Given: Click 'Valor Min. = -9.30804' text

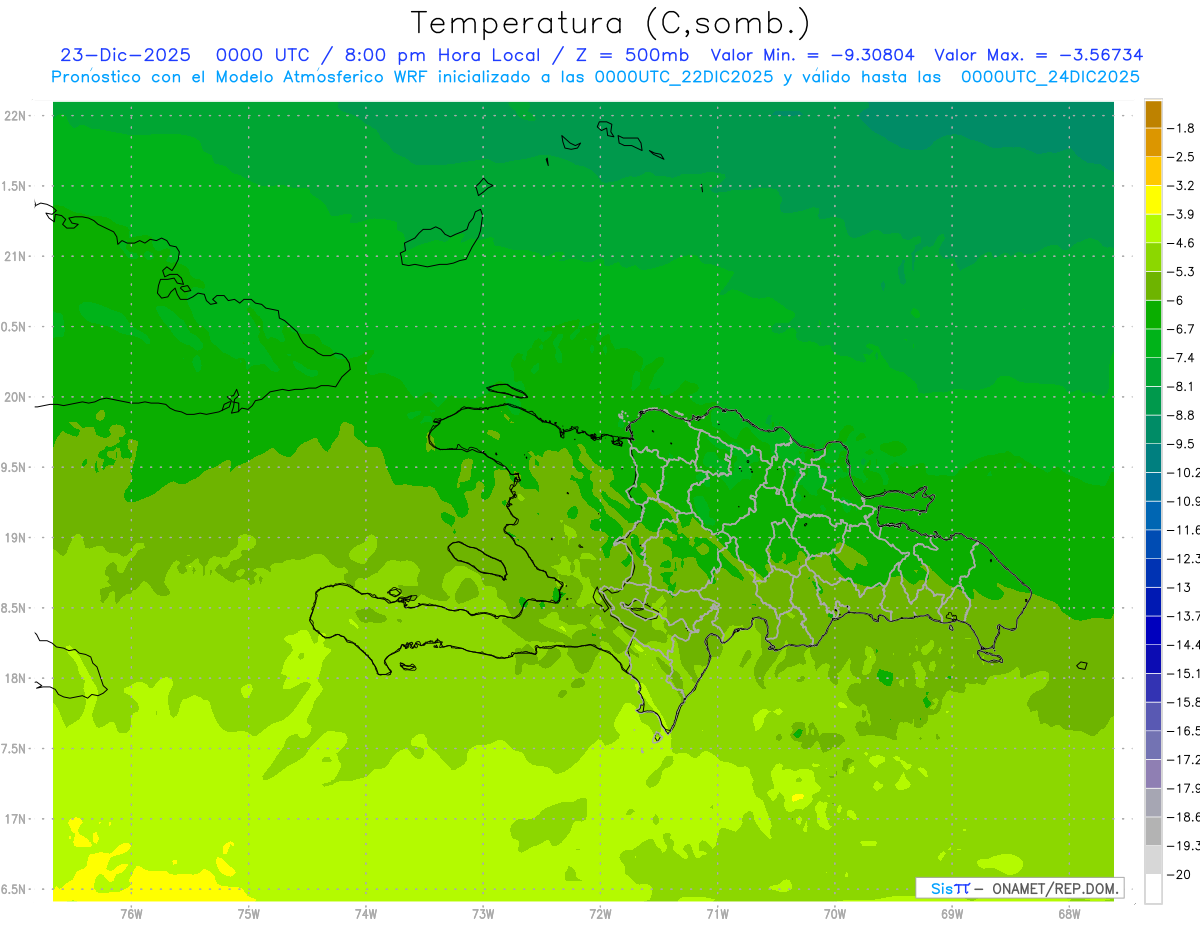Looking at the screenshot, I should point(812,55).
